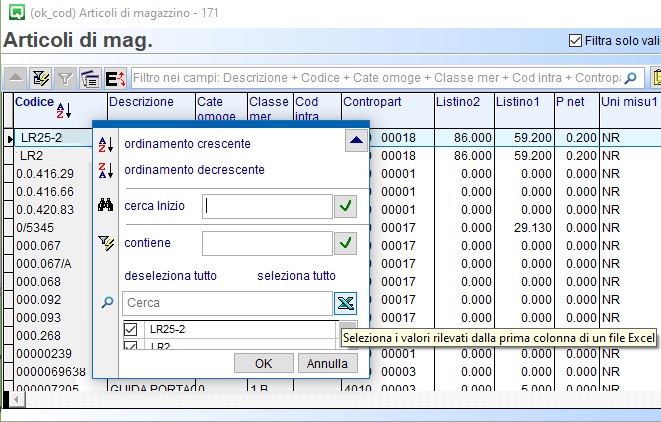This screenshot has width=661, height=422.
Task: Toggle the Filtra solo validi checkbox
Action: tap(574, 41)
